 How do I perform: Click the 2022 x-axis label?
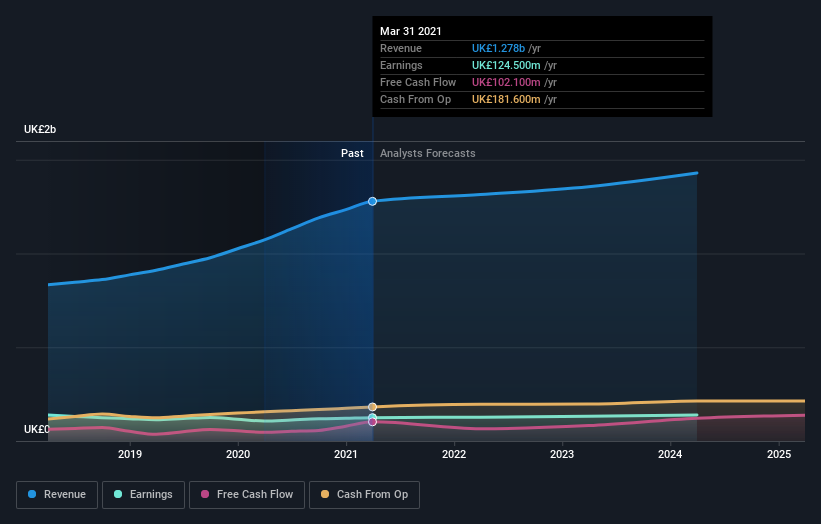[x=454, y=454]
